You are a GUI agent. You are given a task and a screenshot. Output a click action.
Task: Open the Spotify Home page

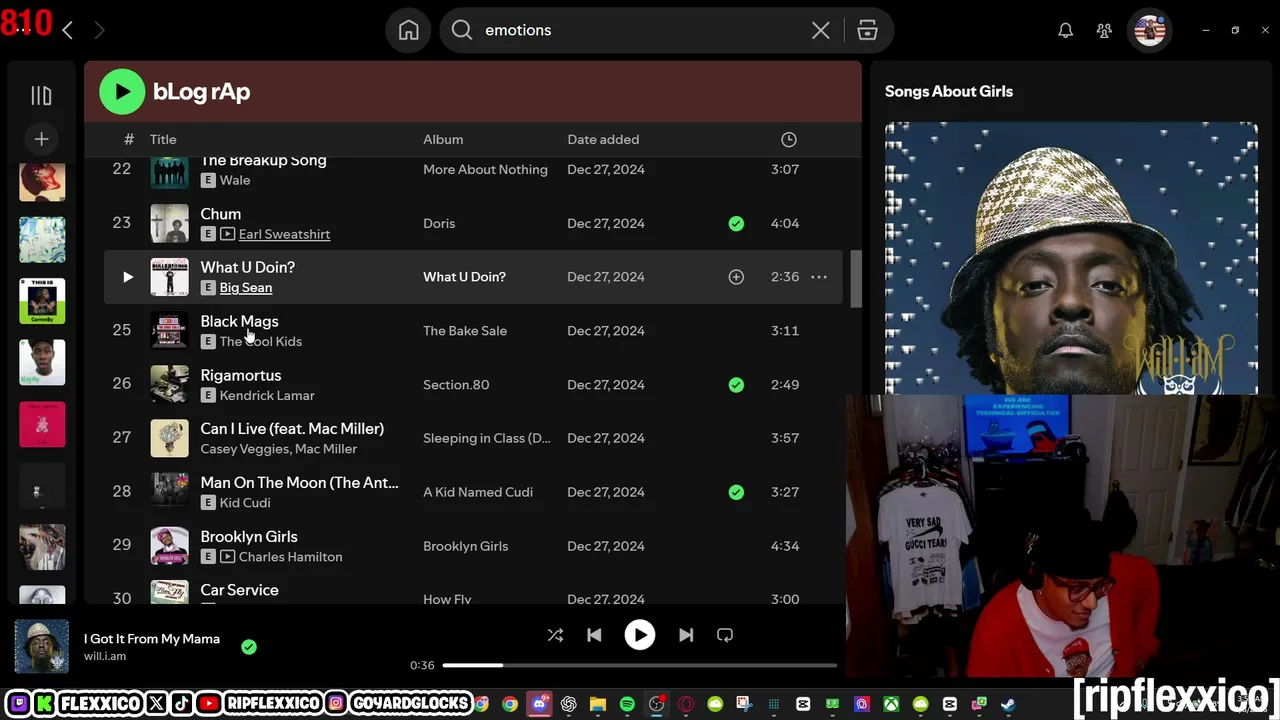[409, 30]
